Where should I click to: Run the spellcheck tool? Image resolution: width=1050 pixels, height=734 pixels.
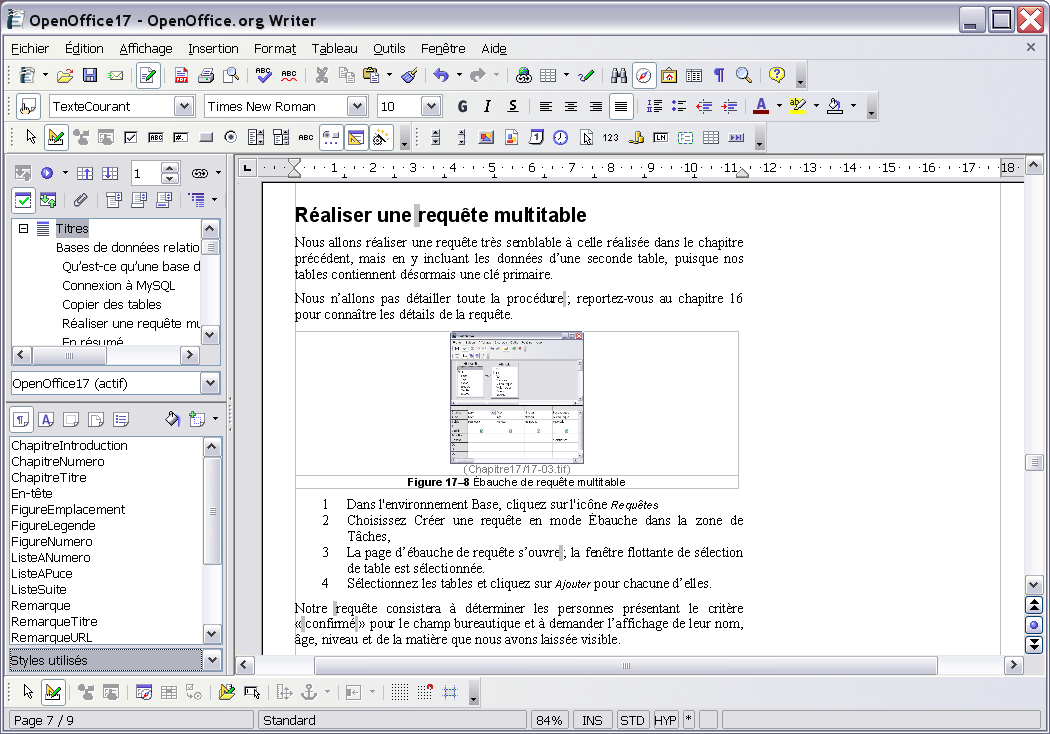(263, 76)
